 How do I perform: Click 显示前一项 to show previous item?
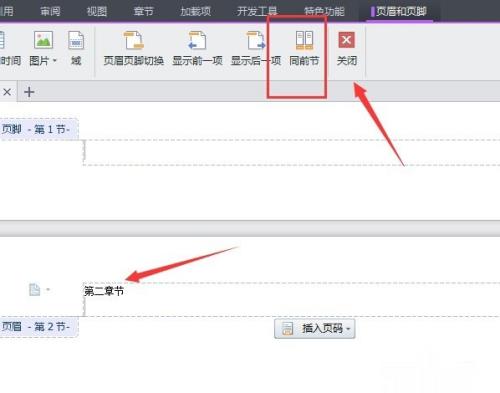pos(197,48)
